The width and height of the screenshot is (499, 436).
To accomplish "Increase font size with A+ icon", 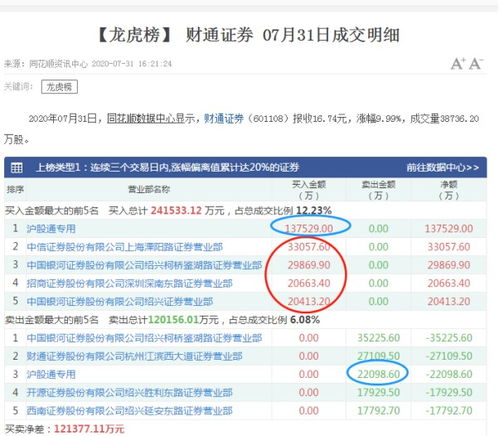I will coord(458,63).
